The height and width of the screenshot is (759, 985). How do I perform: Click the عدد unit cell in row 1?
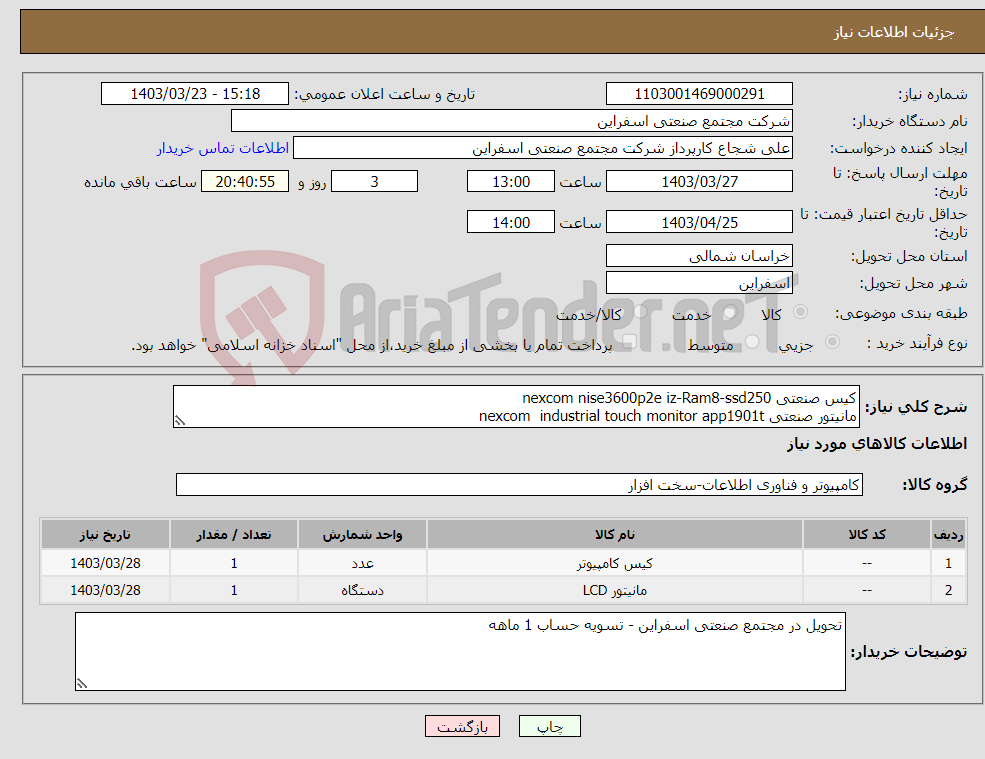tap(362, 563)
